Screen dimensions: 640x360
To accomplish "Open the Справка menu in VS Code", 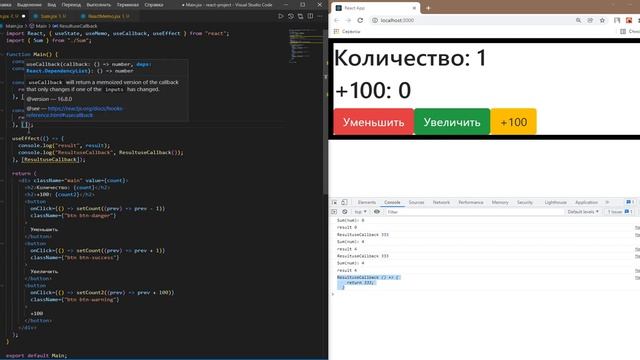I will click(x=154, y=5).
